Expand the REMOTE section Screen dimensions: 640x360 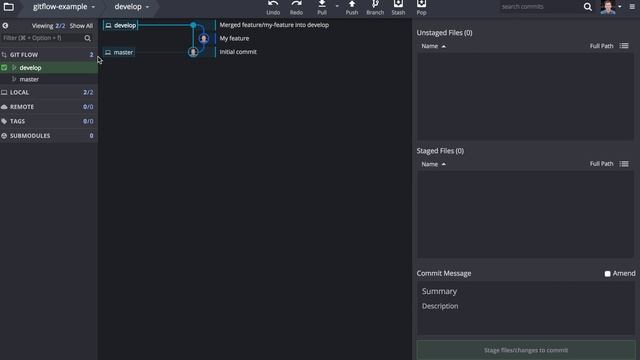49,107
